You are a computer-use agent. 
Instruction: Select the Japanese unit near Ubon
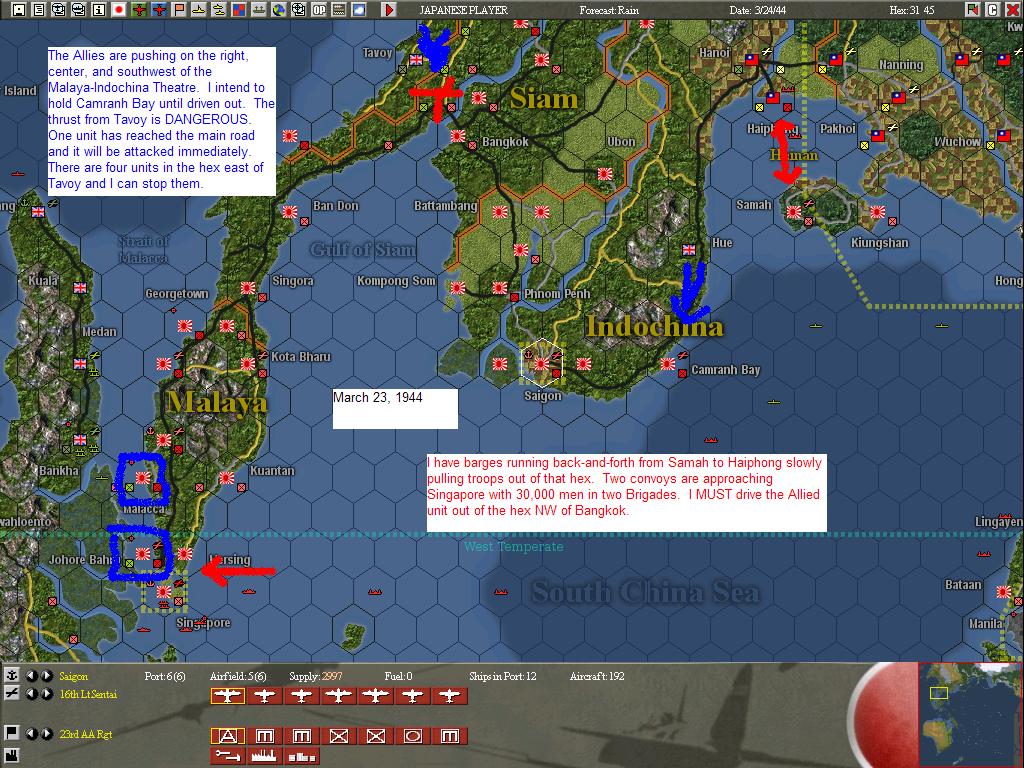coord(604,174)
